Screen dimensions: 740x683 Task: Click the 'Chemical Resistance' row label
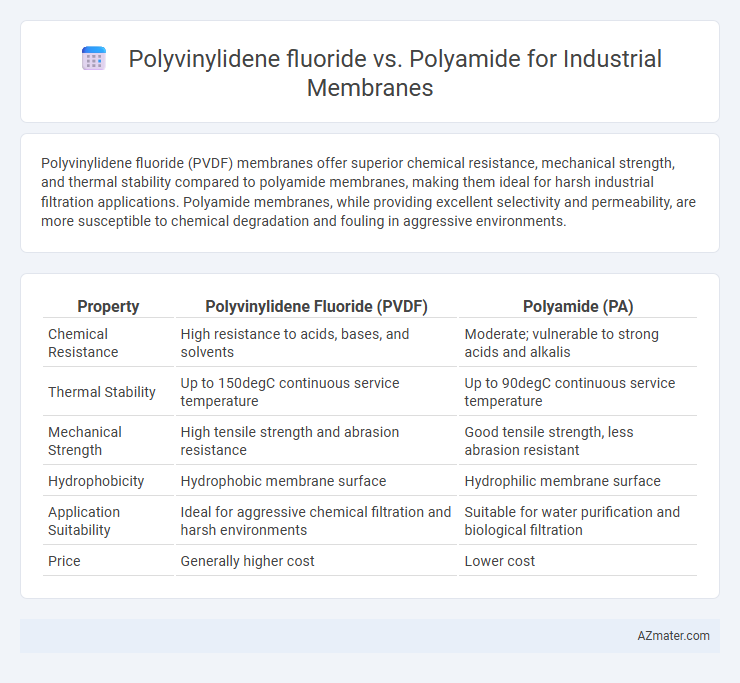pos(108,343)
